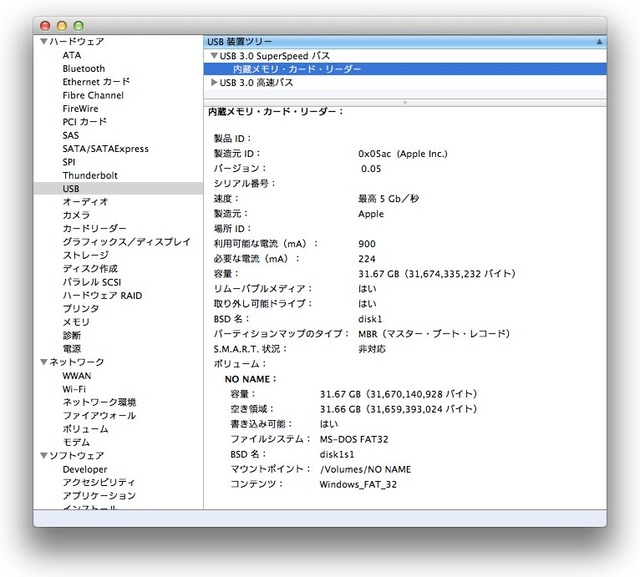Select Developer under ソフトウェア
Image resolution: width=640 pixels, height=577 pixels.
(x=85, y=469)
